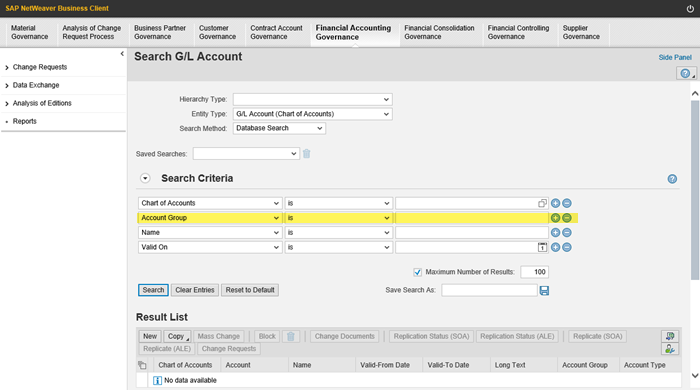Switch to Customer Governance tab
Image resolution: width=700 pixels, height=390 pixels.
coord(217,33)
